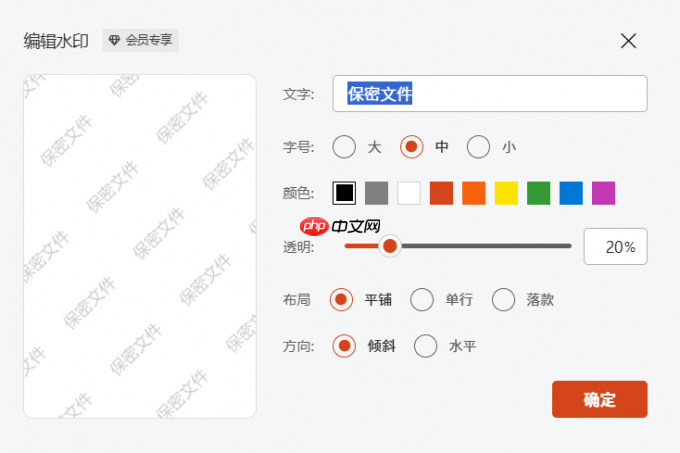Pick the green color swatch

(x=539, y=193)
